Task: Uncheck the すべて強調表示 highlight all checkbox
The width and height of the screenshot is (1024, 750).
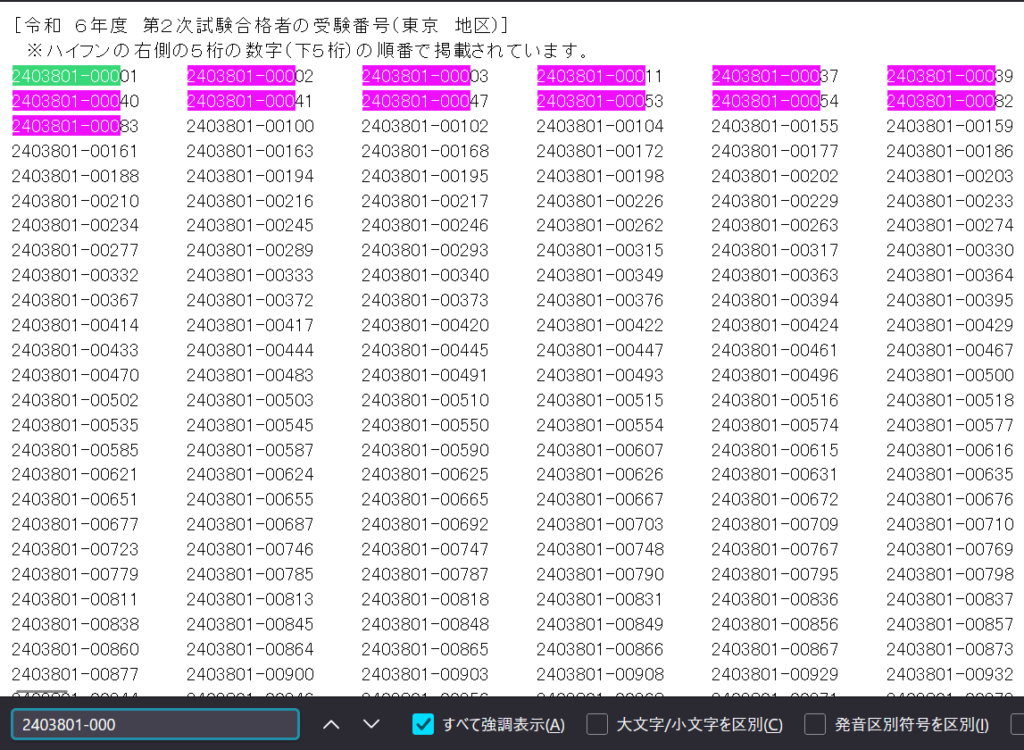Action: point(423,724)
